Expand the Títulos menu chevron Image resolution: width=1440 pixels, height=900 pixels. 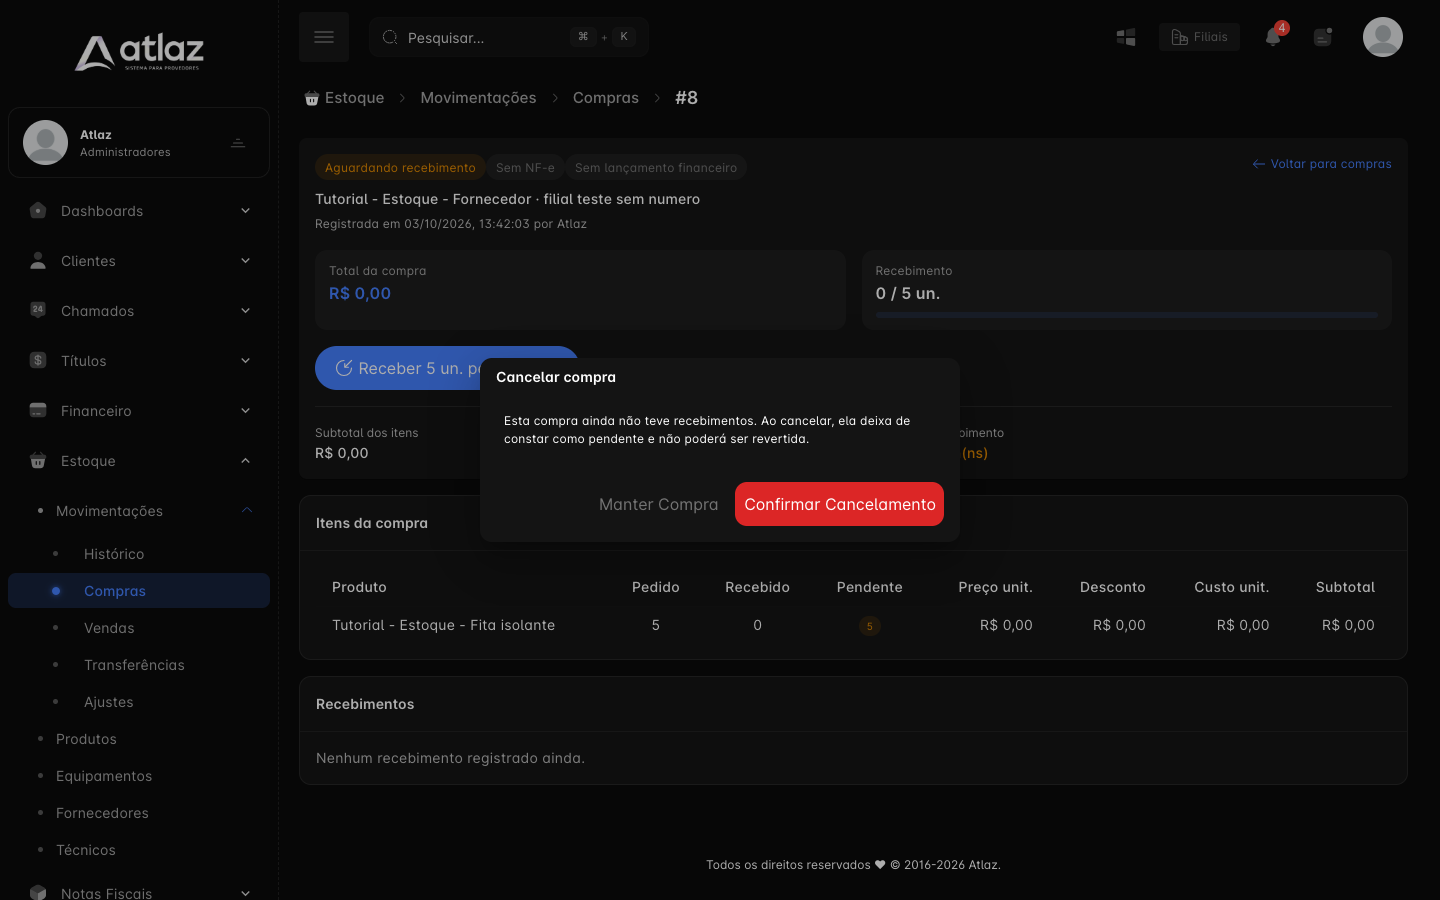pyautogui.click(x=245, y=361)
